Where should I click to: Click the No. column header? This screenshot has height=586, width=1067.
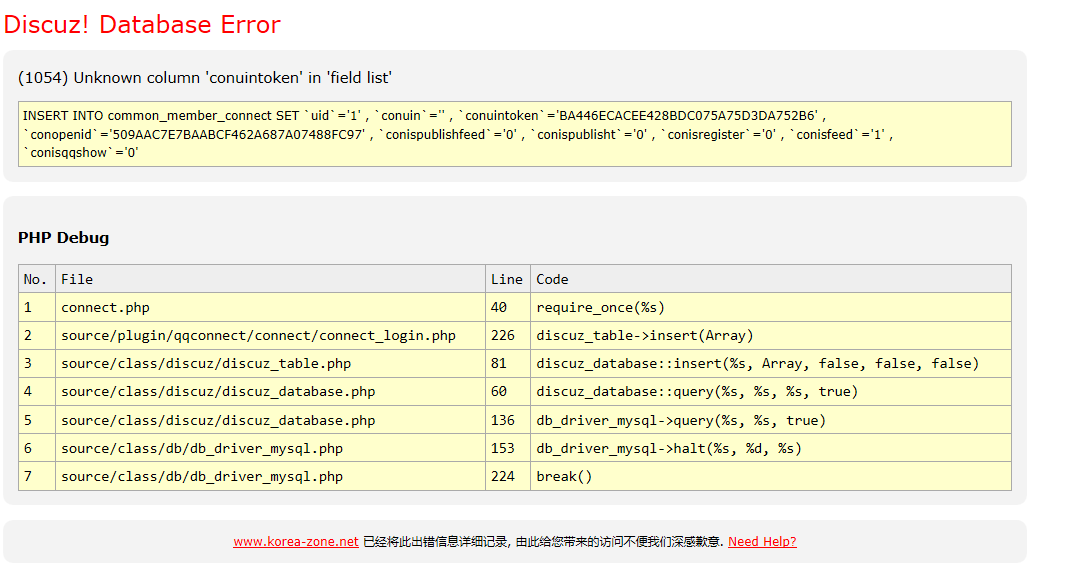[35, 279]
